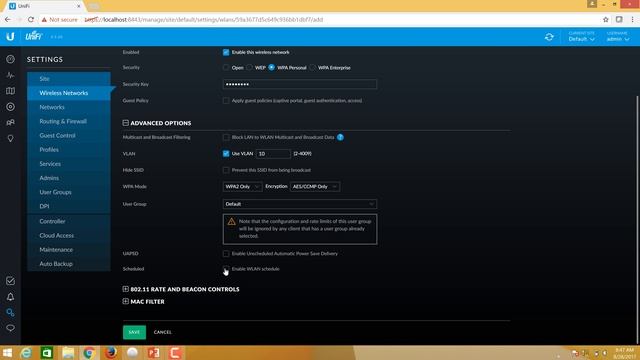Viewport: 640px width, 360px height.
Task: Open Maintenance settings link
Action: pyautogui.click(x=69, y=250)
